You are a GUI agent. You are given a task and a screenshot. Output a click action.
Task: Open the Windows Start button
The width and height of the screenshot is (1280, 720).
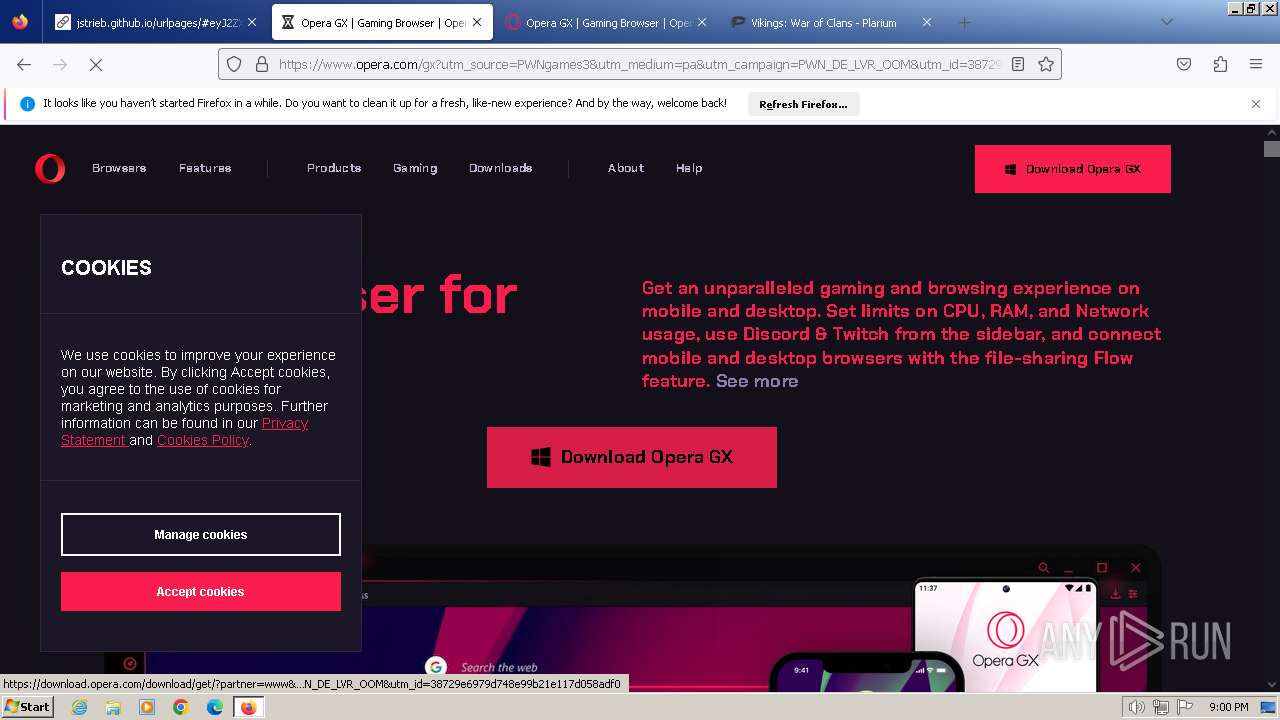click(28, 707)
